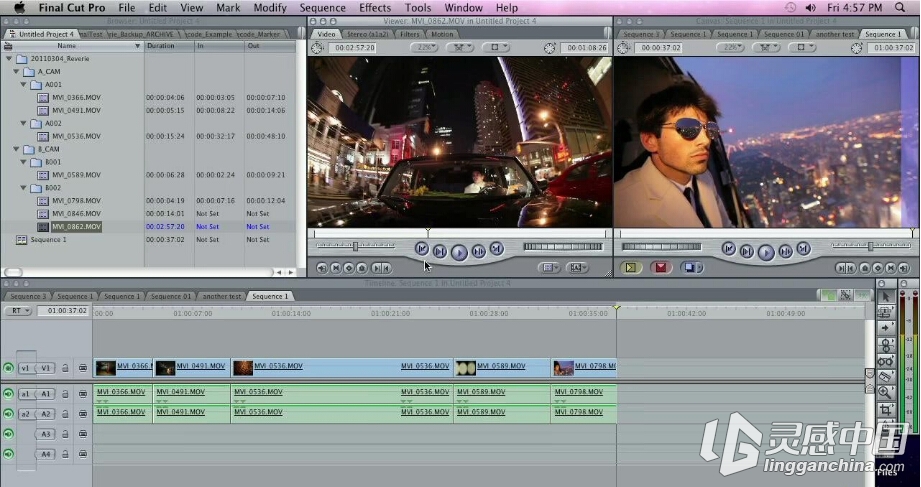Select the Selection arrow tool
This screenshot has height=487, width=921.
[x=885, y=297]
